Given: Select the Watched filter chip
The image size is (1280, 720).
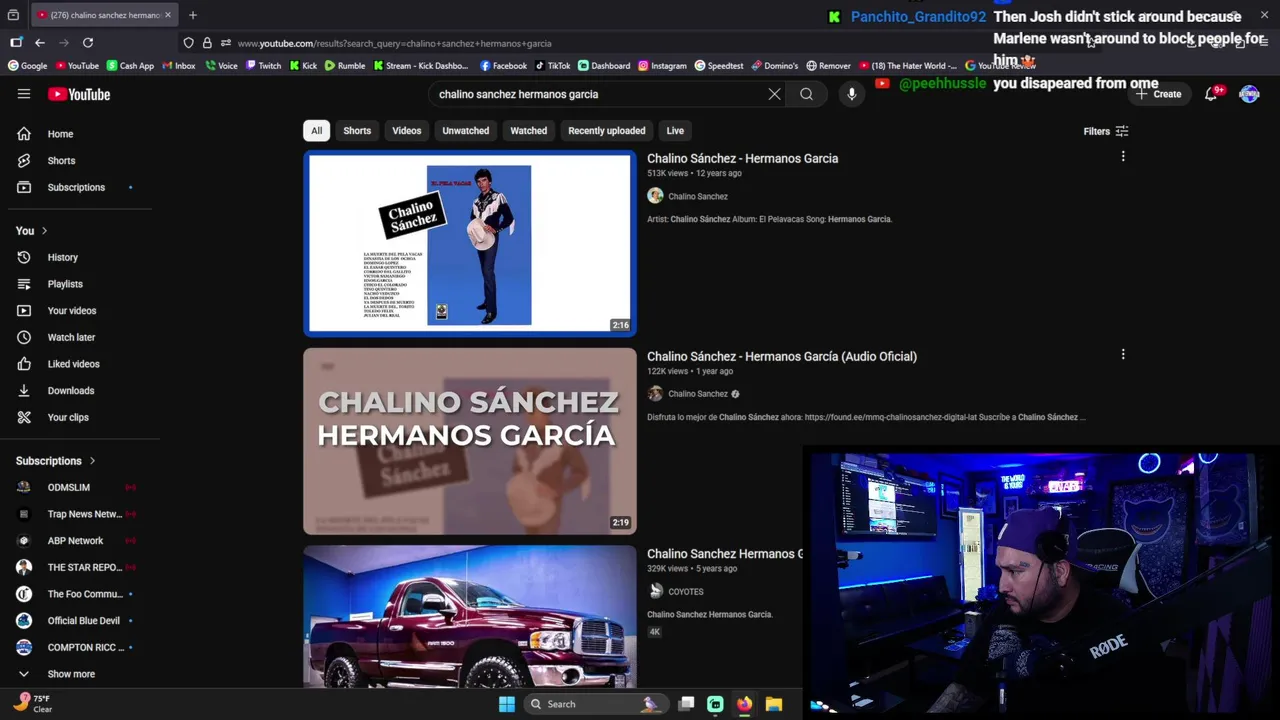Looking at the screenshot, I should [x=529, y=131].
